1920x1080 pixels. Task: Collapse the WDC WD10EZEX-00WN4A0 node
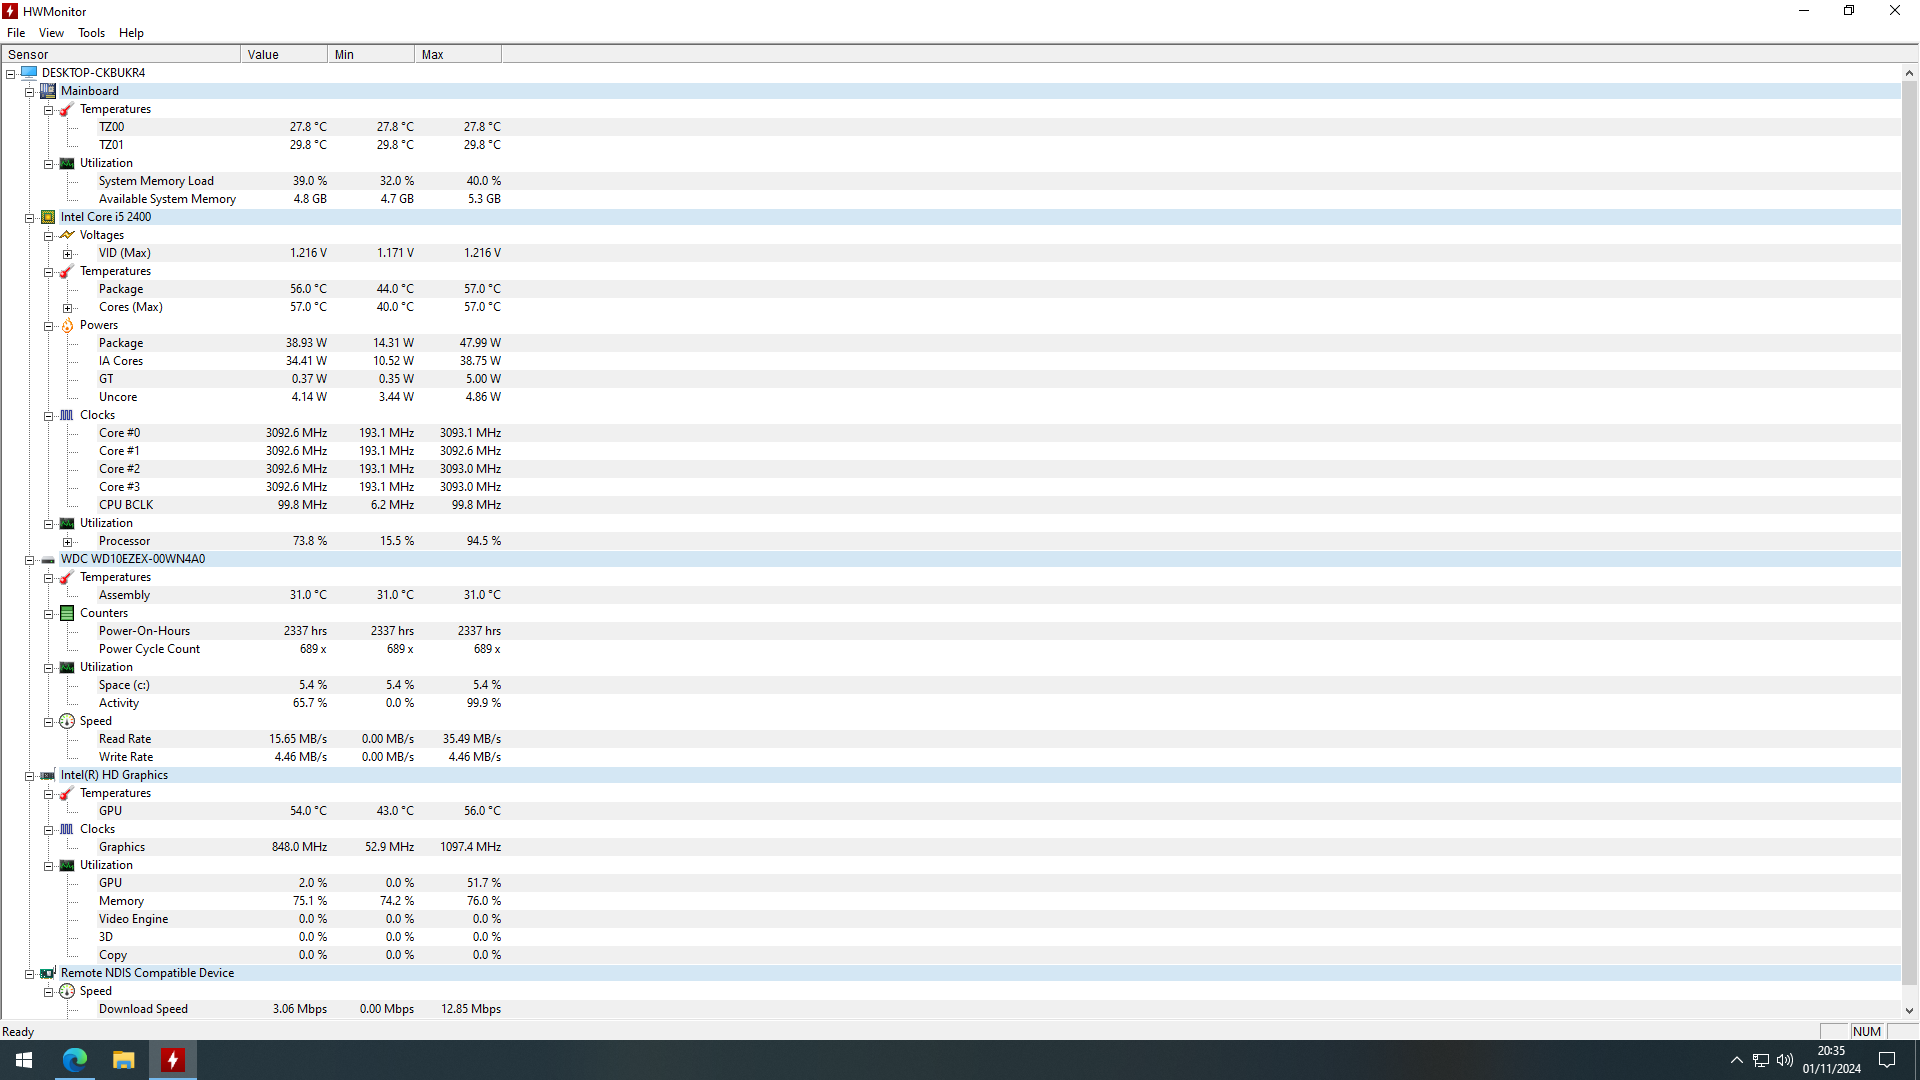(30, 560)
